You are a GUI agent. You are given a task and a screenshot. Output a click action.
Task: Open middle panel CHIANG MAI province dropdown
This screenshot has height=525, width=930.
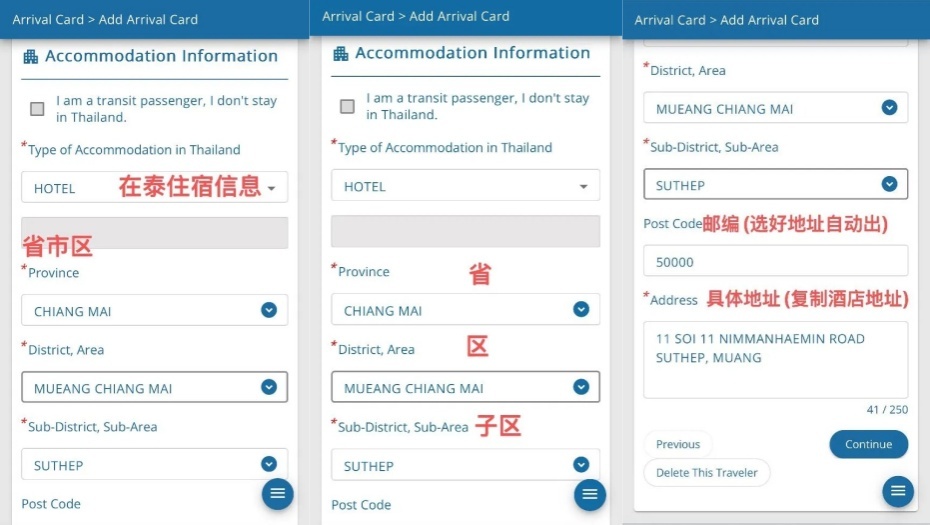coord(466,310)
